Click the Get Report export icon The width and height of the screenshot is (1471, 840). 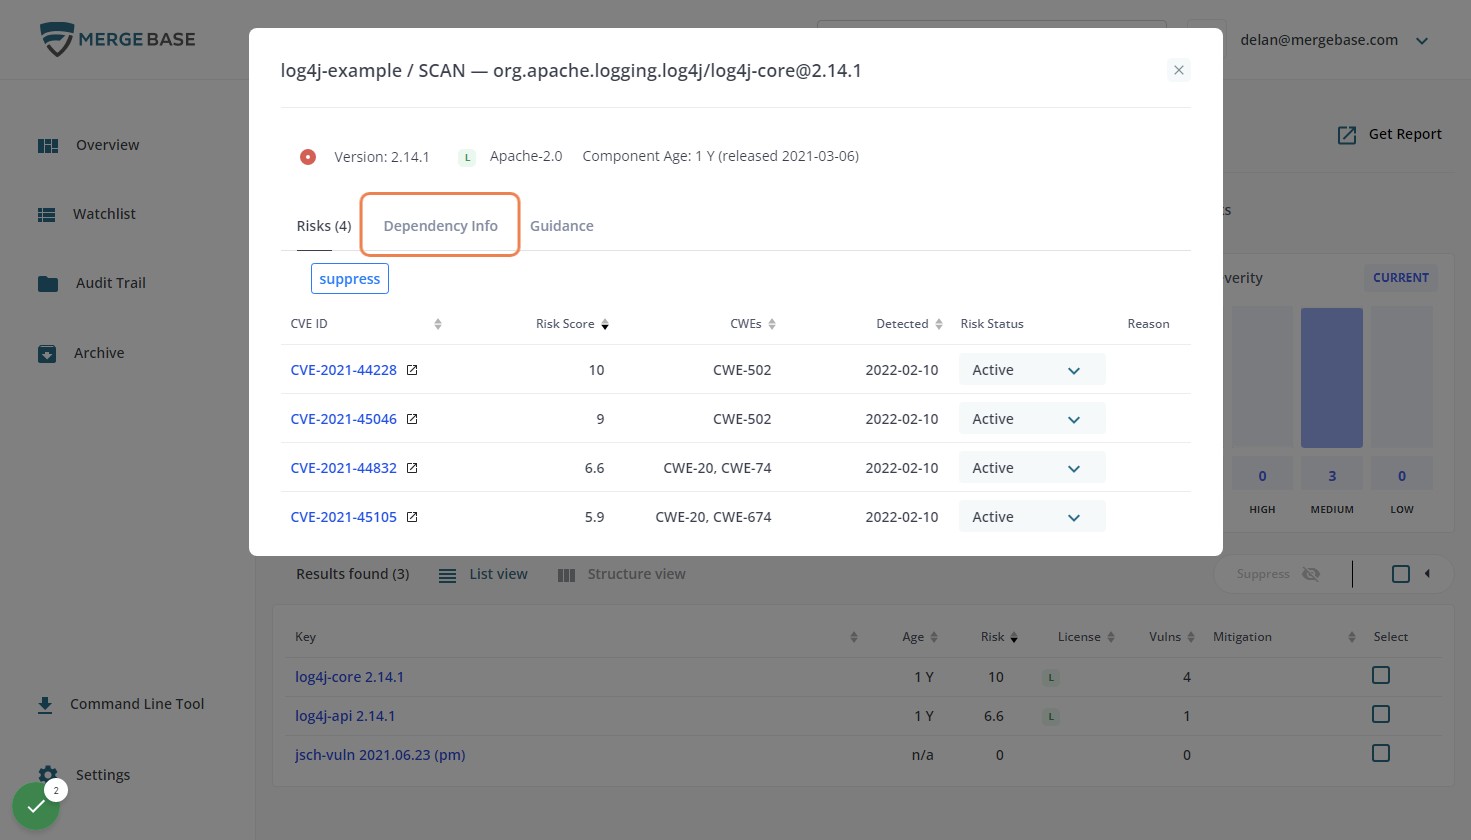pyautogui.click(x=1347, y=135)
